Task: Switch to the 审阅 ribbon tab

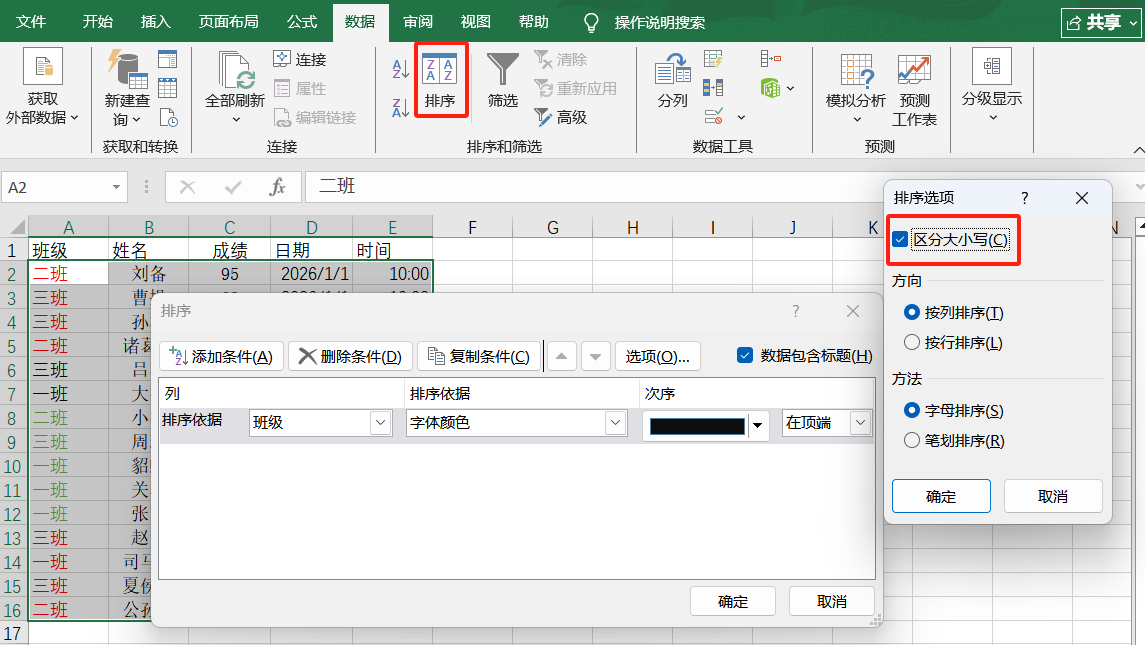Action: [420, 20]
